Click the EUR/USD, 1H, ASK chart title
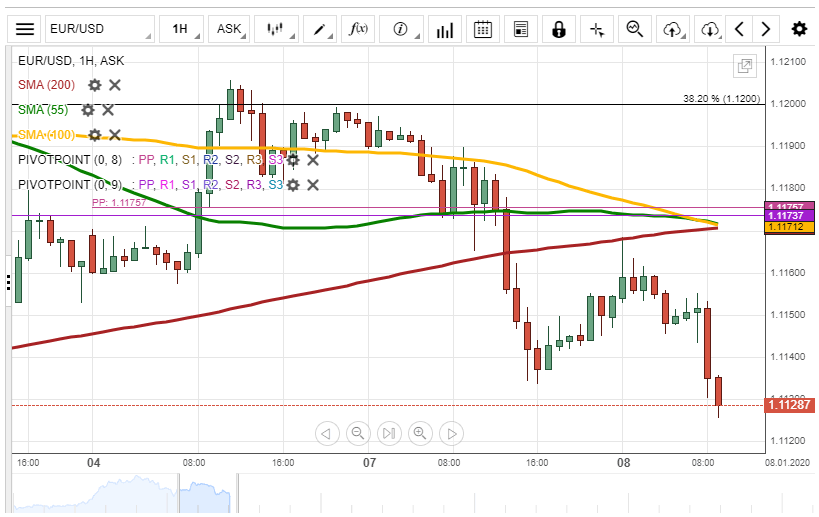This screenshot has width=819, height=517. point(71,61)
